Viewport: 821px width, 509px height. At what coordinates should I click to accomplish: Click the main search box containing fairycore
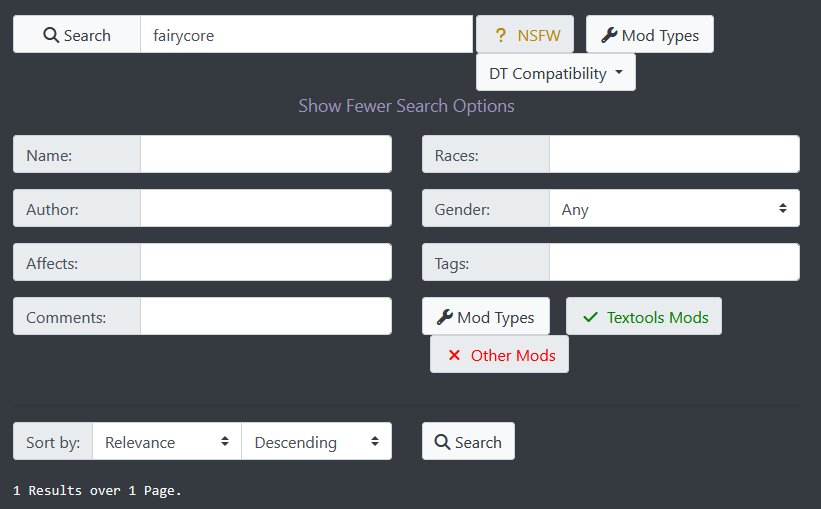[306, 34]
